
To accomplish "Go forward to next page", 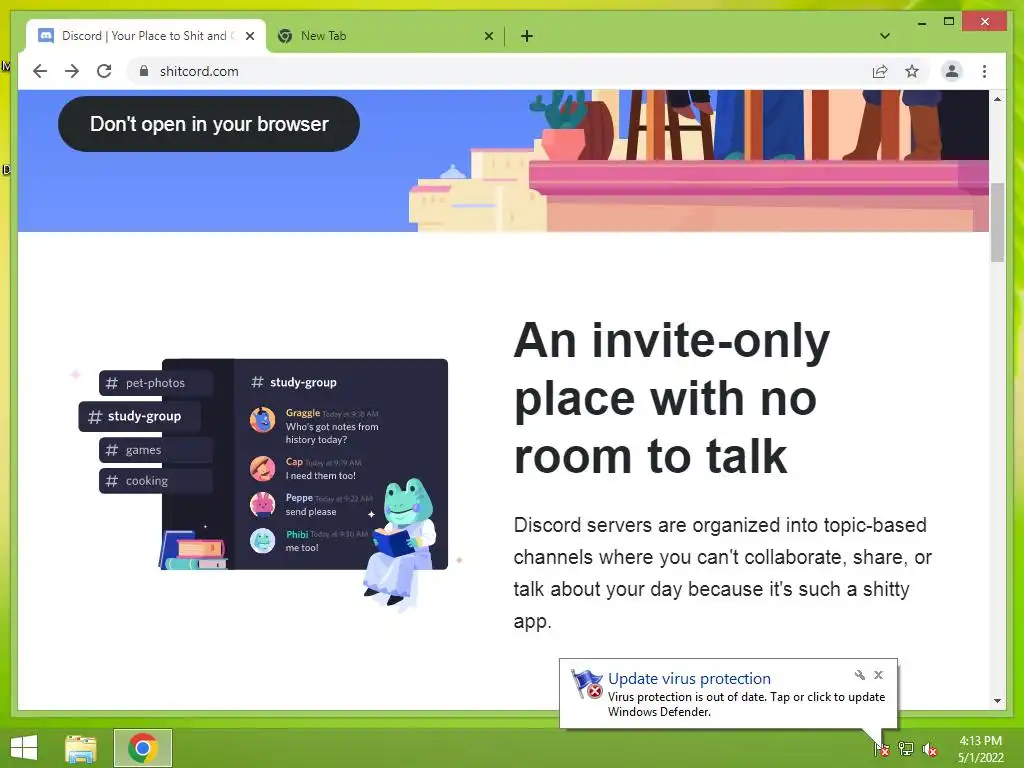I will [x=72, y=71].
